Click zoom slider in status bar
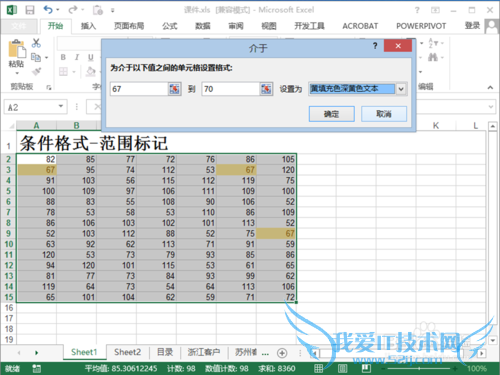This screenshot has height=375, width=500. tap(419, 368)
